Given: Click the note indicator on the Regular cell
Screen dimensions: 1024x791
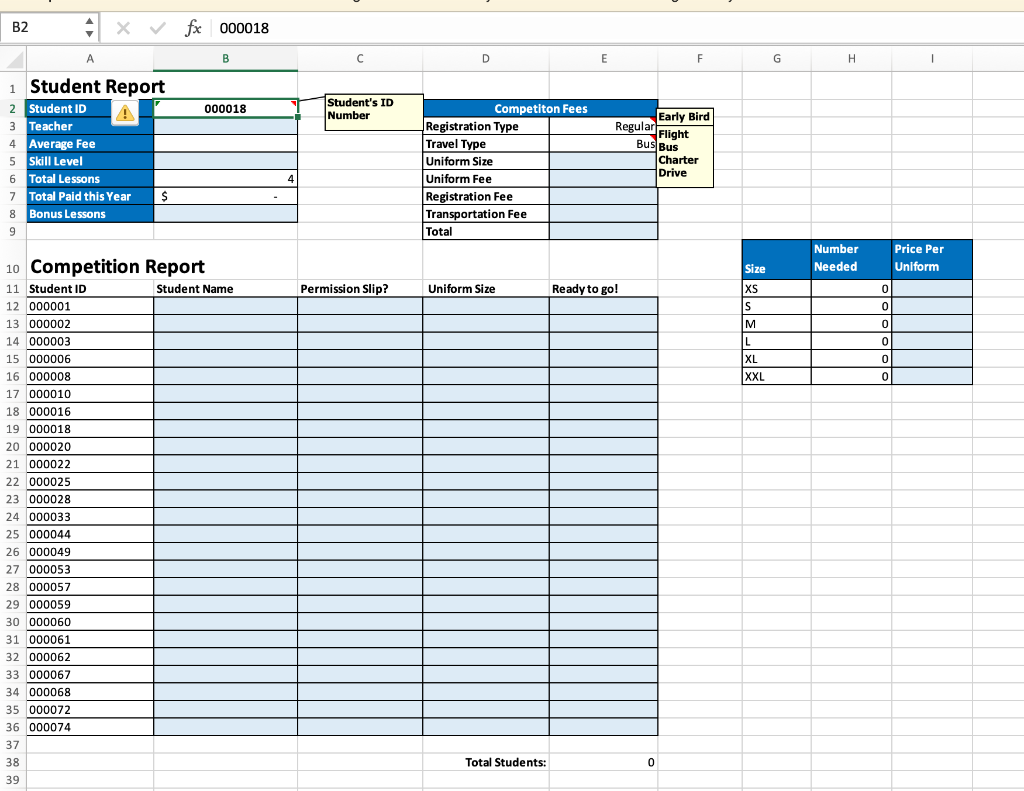Looking at the screenshot, I should pos(653,120).
